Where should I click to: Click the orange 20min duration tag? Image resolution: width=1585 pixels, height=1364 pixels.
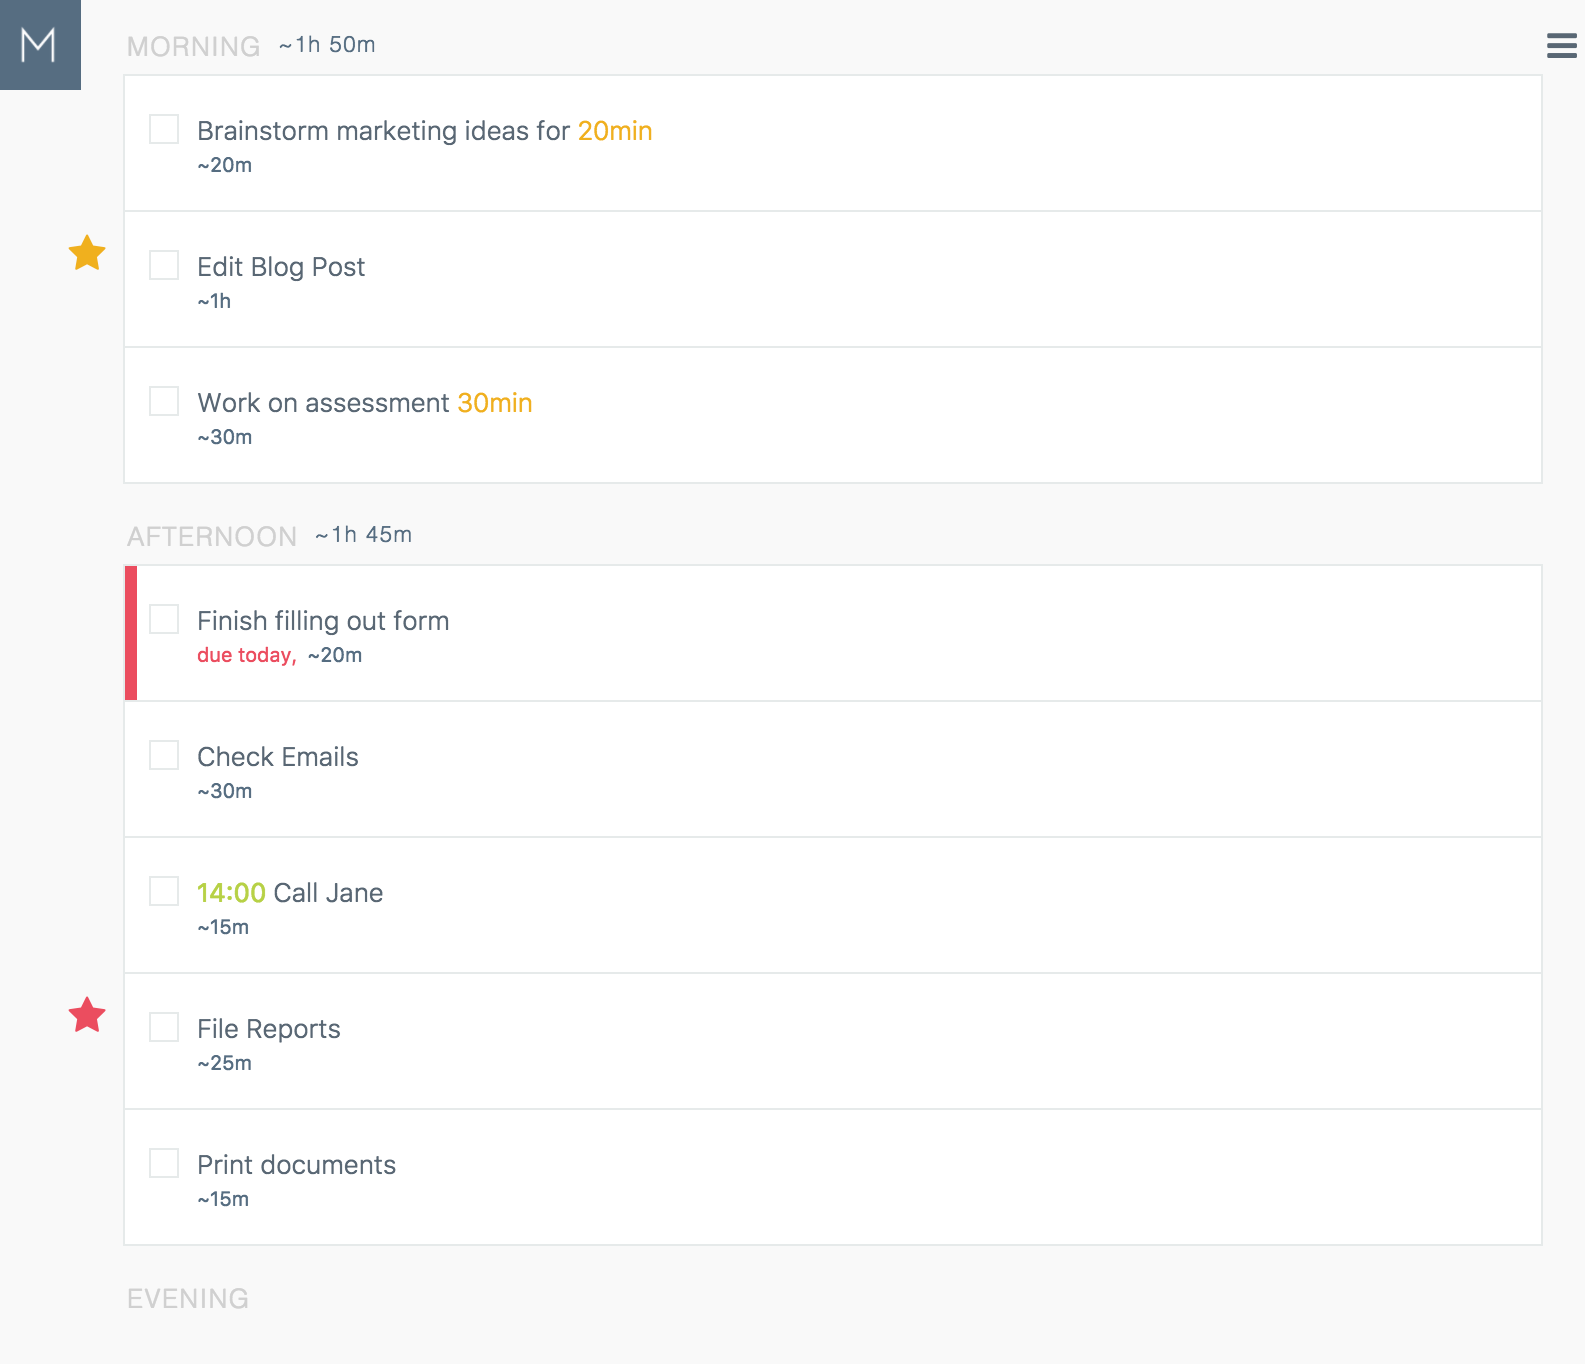pos(615,131)
